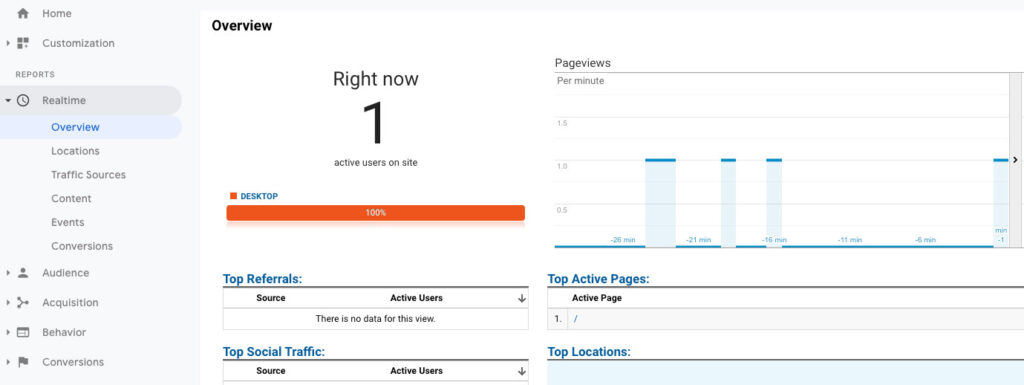Click the active users count 1
1024x385 pixels.
(375, 123)
